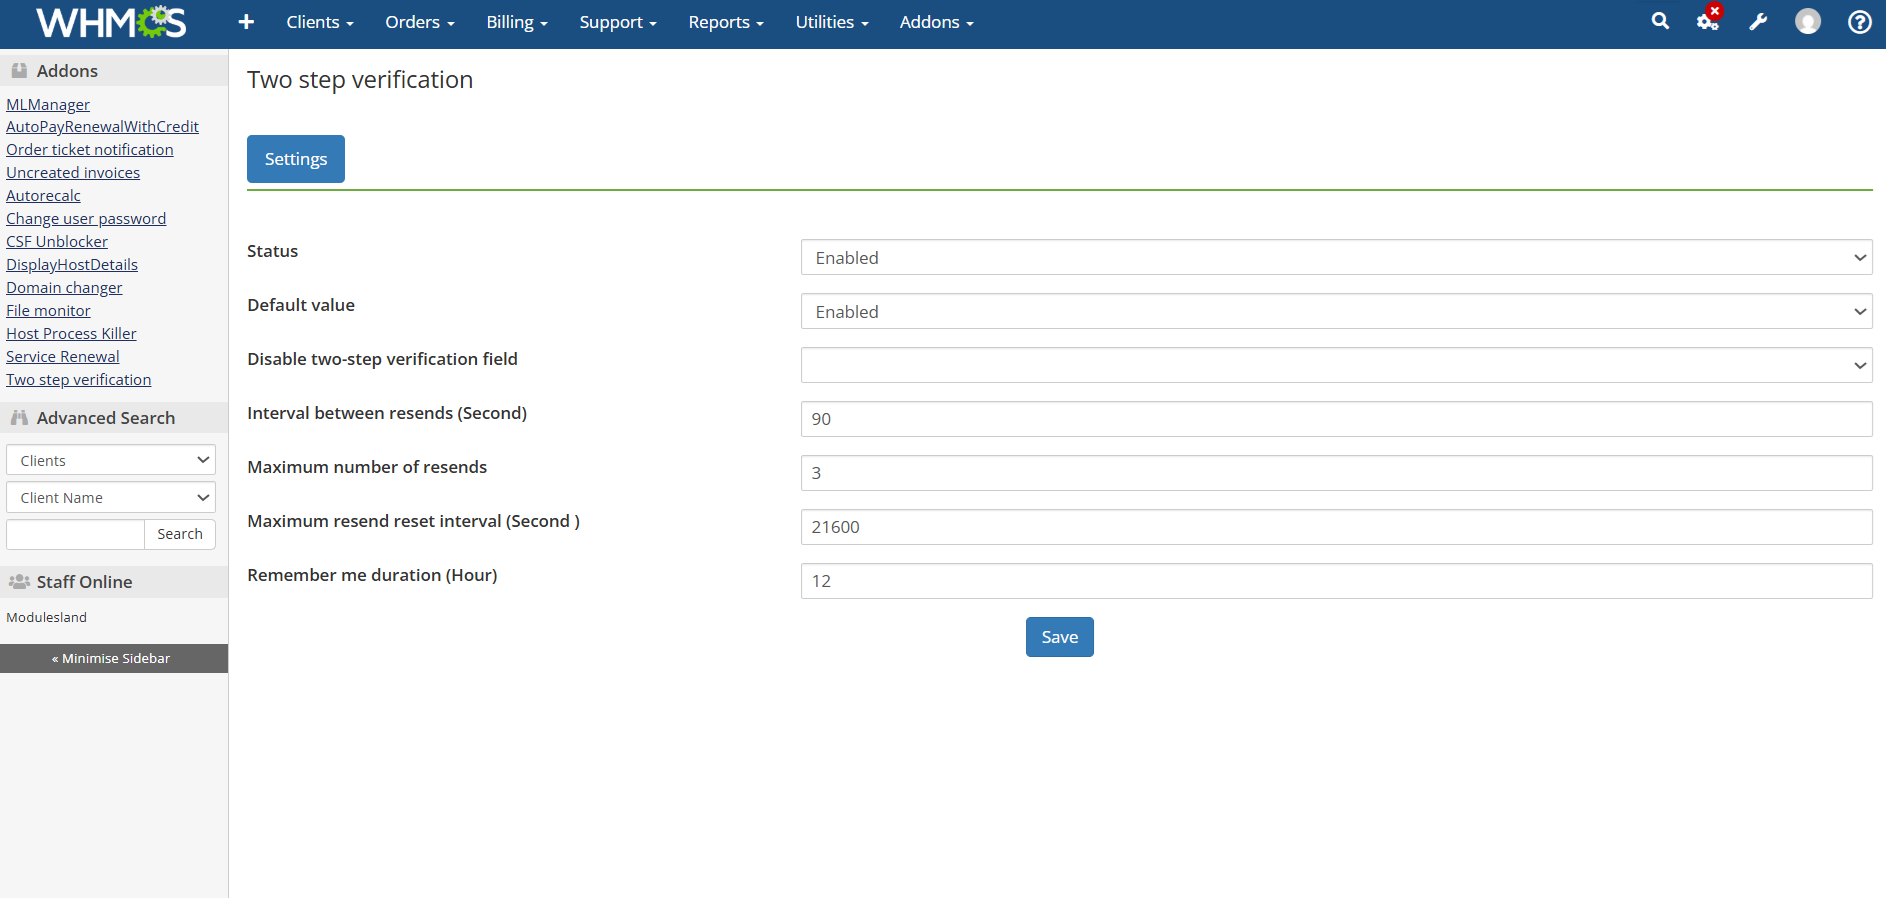Viewport: 1886px width, 898px height.
Task: Save the two step verification settings
Action: (x=1060, y=637)
